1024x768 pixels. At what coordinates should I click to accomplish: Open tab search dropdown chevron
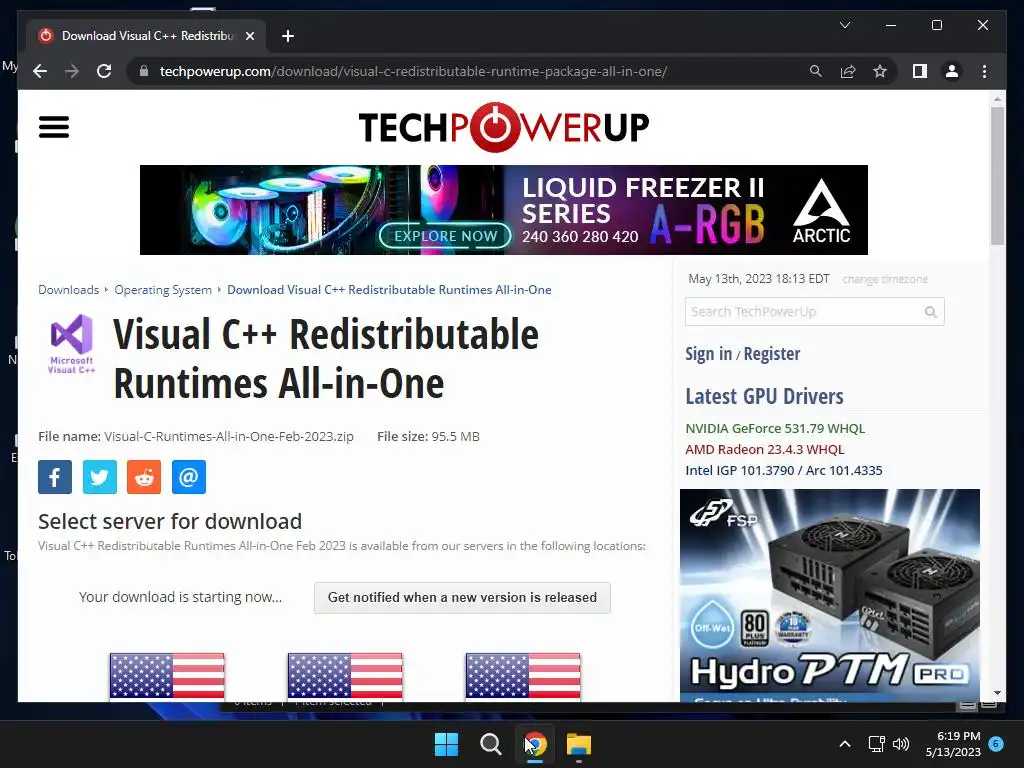coord(844,25)
